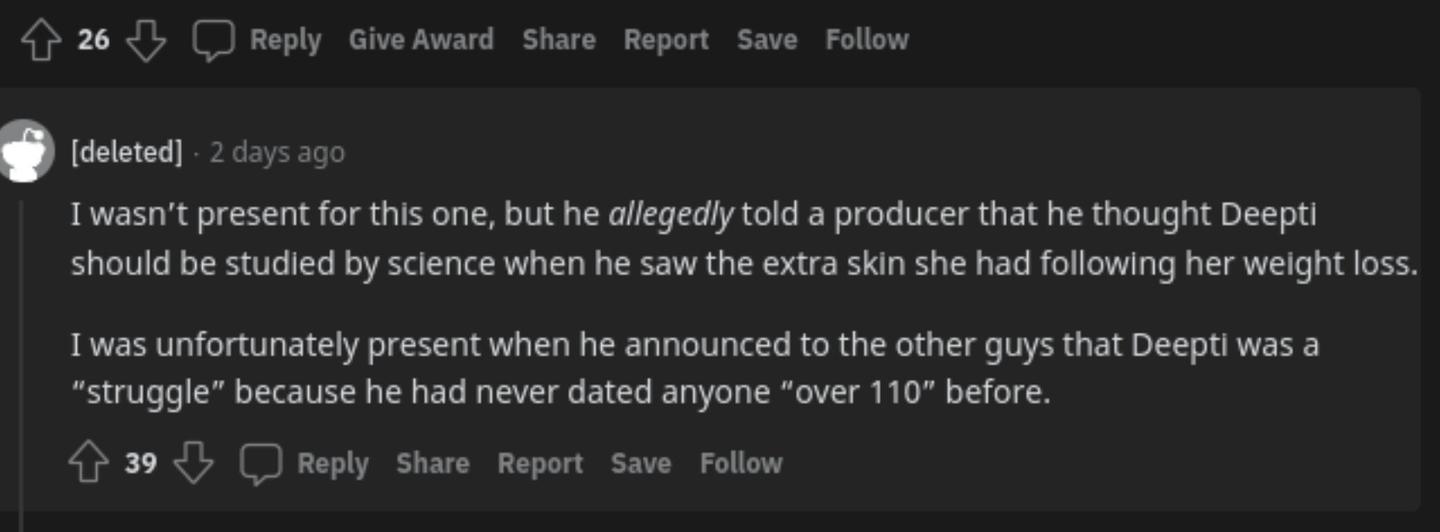Click Reply text under the deleted user's comment
The height and width of the screenshot is (532, 1440).
[333, 463]
